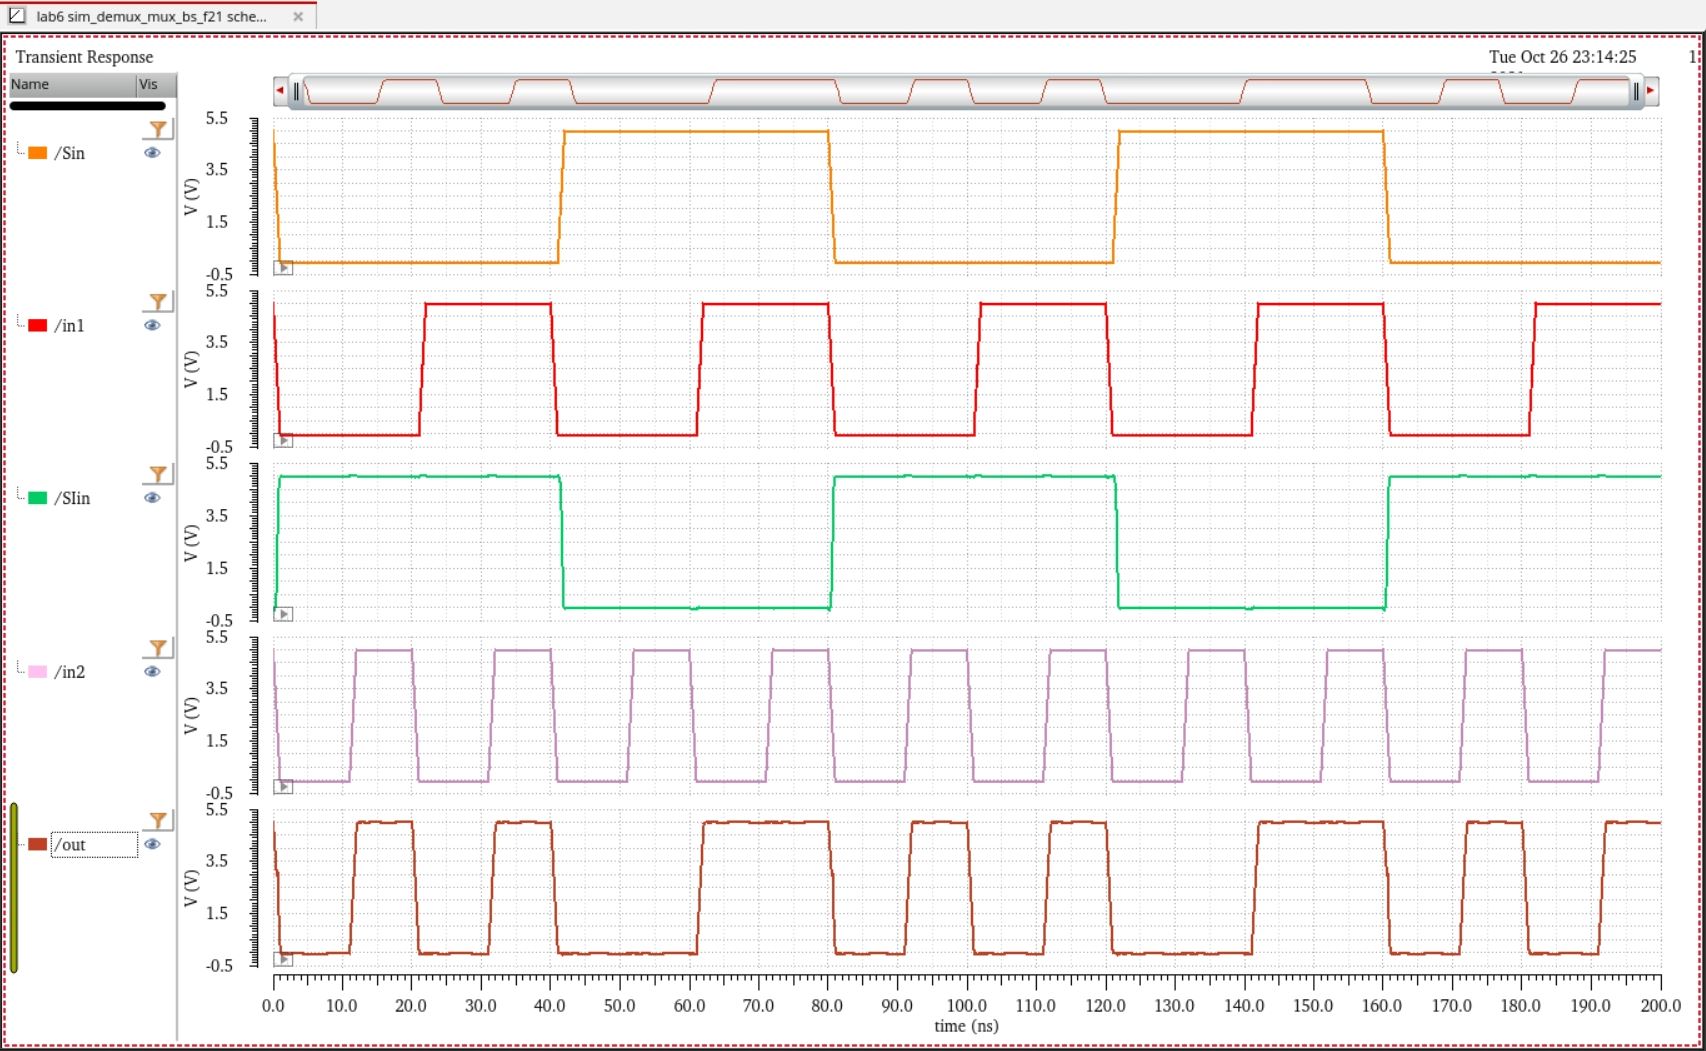Click the strip marker icon above /SIin eye
The height and width of the screenshot is (1051, 1706).
pyautogui.click(x=157, y=474)
